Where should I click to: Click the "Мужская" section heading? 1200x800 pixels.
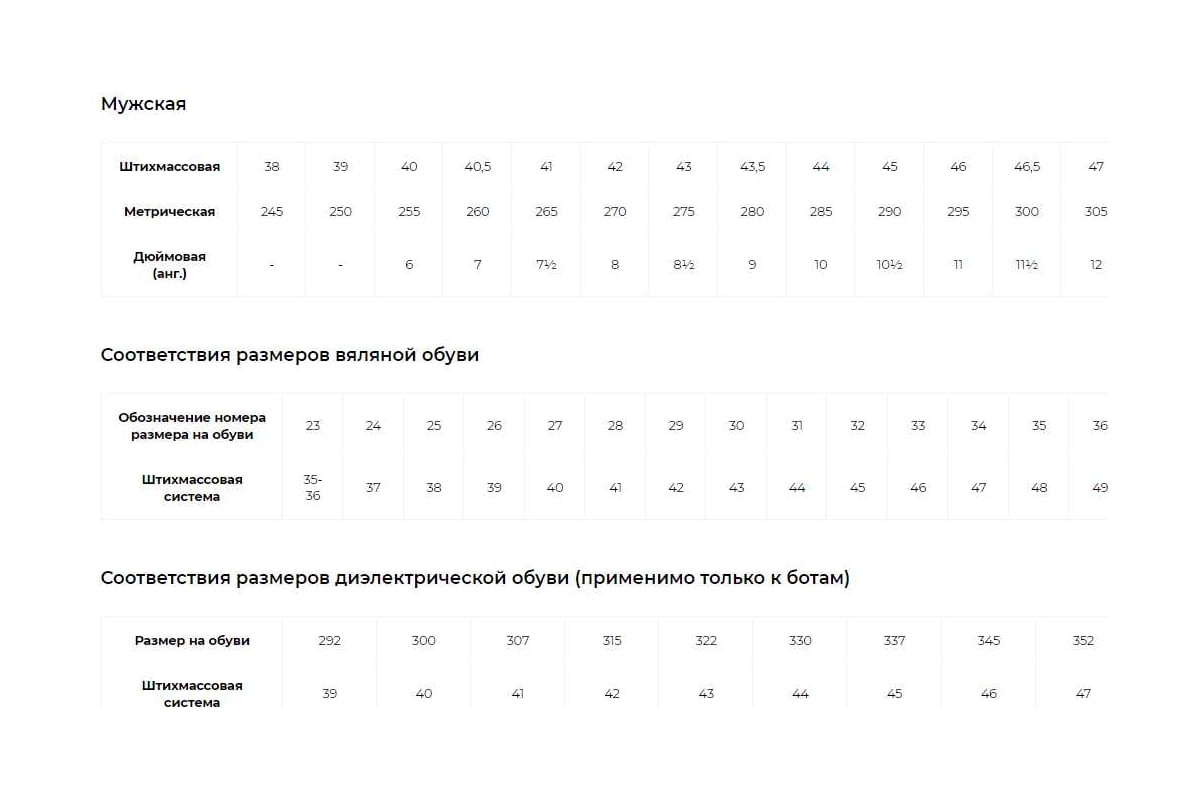[x=143, y=104]
